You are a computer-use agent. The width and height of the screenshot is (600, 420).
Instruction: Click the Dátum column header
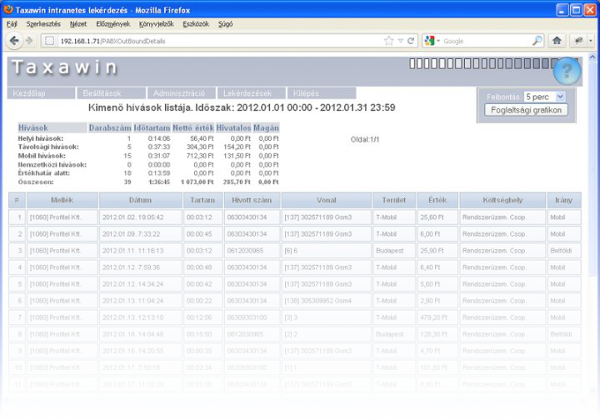tap(140, 200)
